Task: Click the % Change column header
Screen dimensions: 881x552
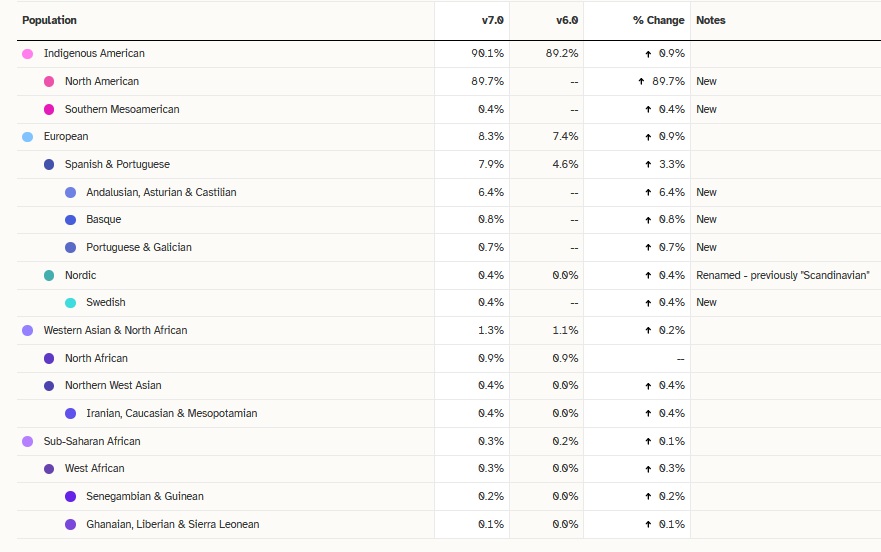Action: tap(658, 20)
